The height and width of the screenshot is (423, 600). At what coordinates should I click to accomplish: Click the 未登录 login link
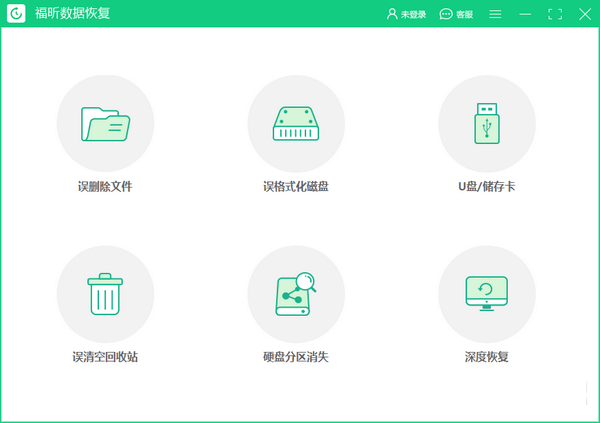click(x=413, y=15)
